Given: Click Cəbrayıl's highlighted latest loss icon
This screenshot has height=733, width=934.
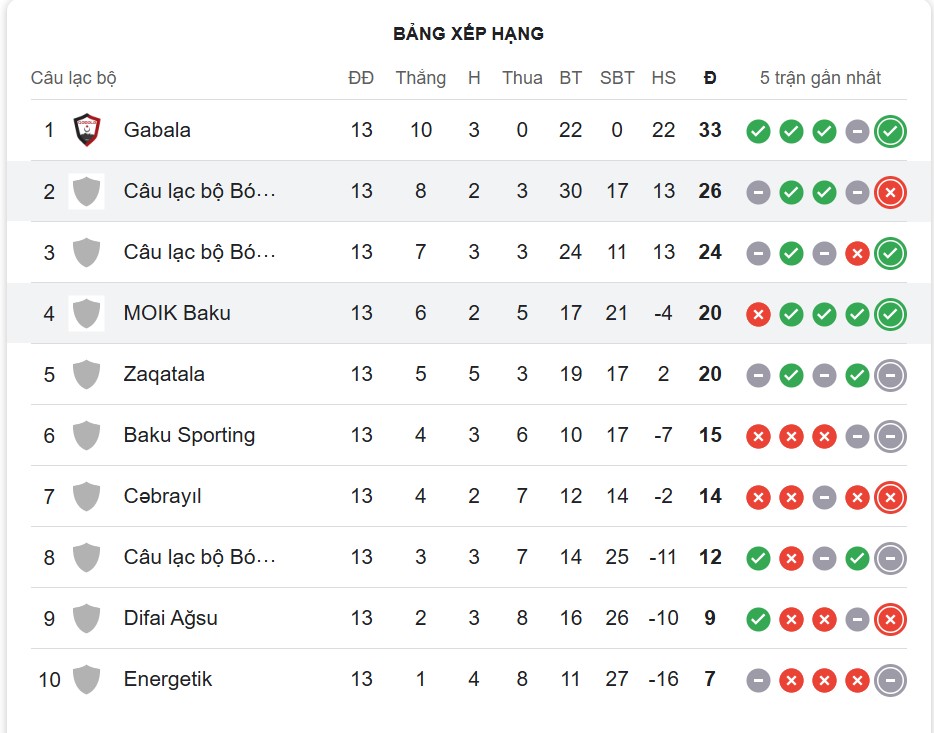Looking at the screenshot, I should point(889,497).
